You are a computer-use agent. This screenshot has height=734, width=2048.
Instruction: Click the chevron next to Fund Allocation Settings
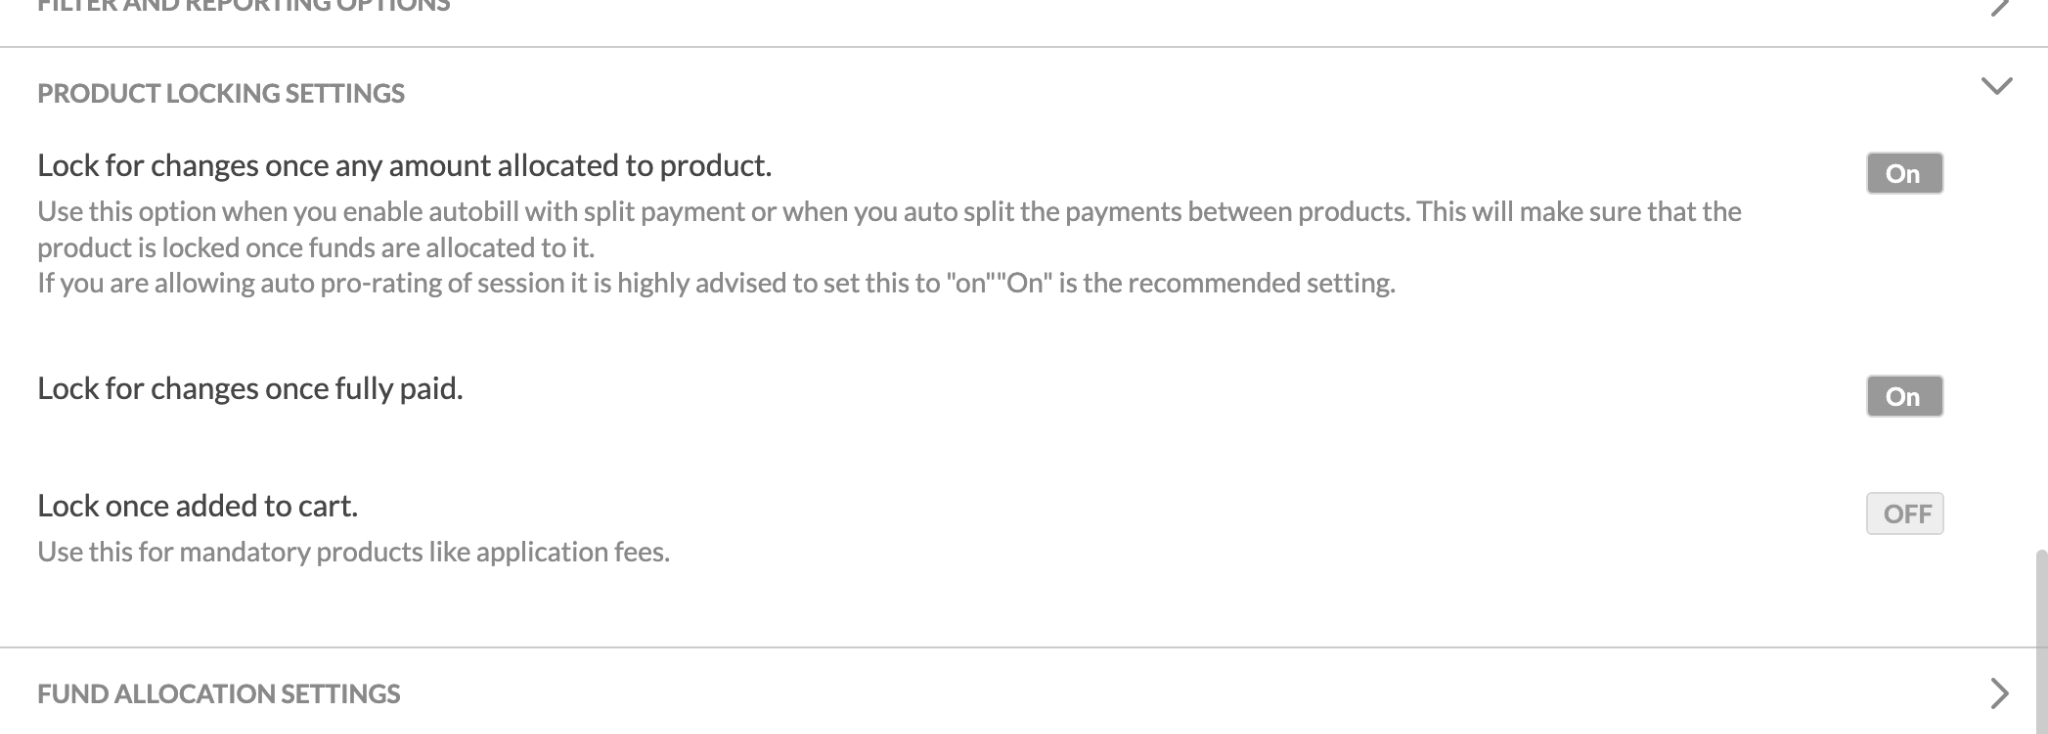tap(2000, 692)
